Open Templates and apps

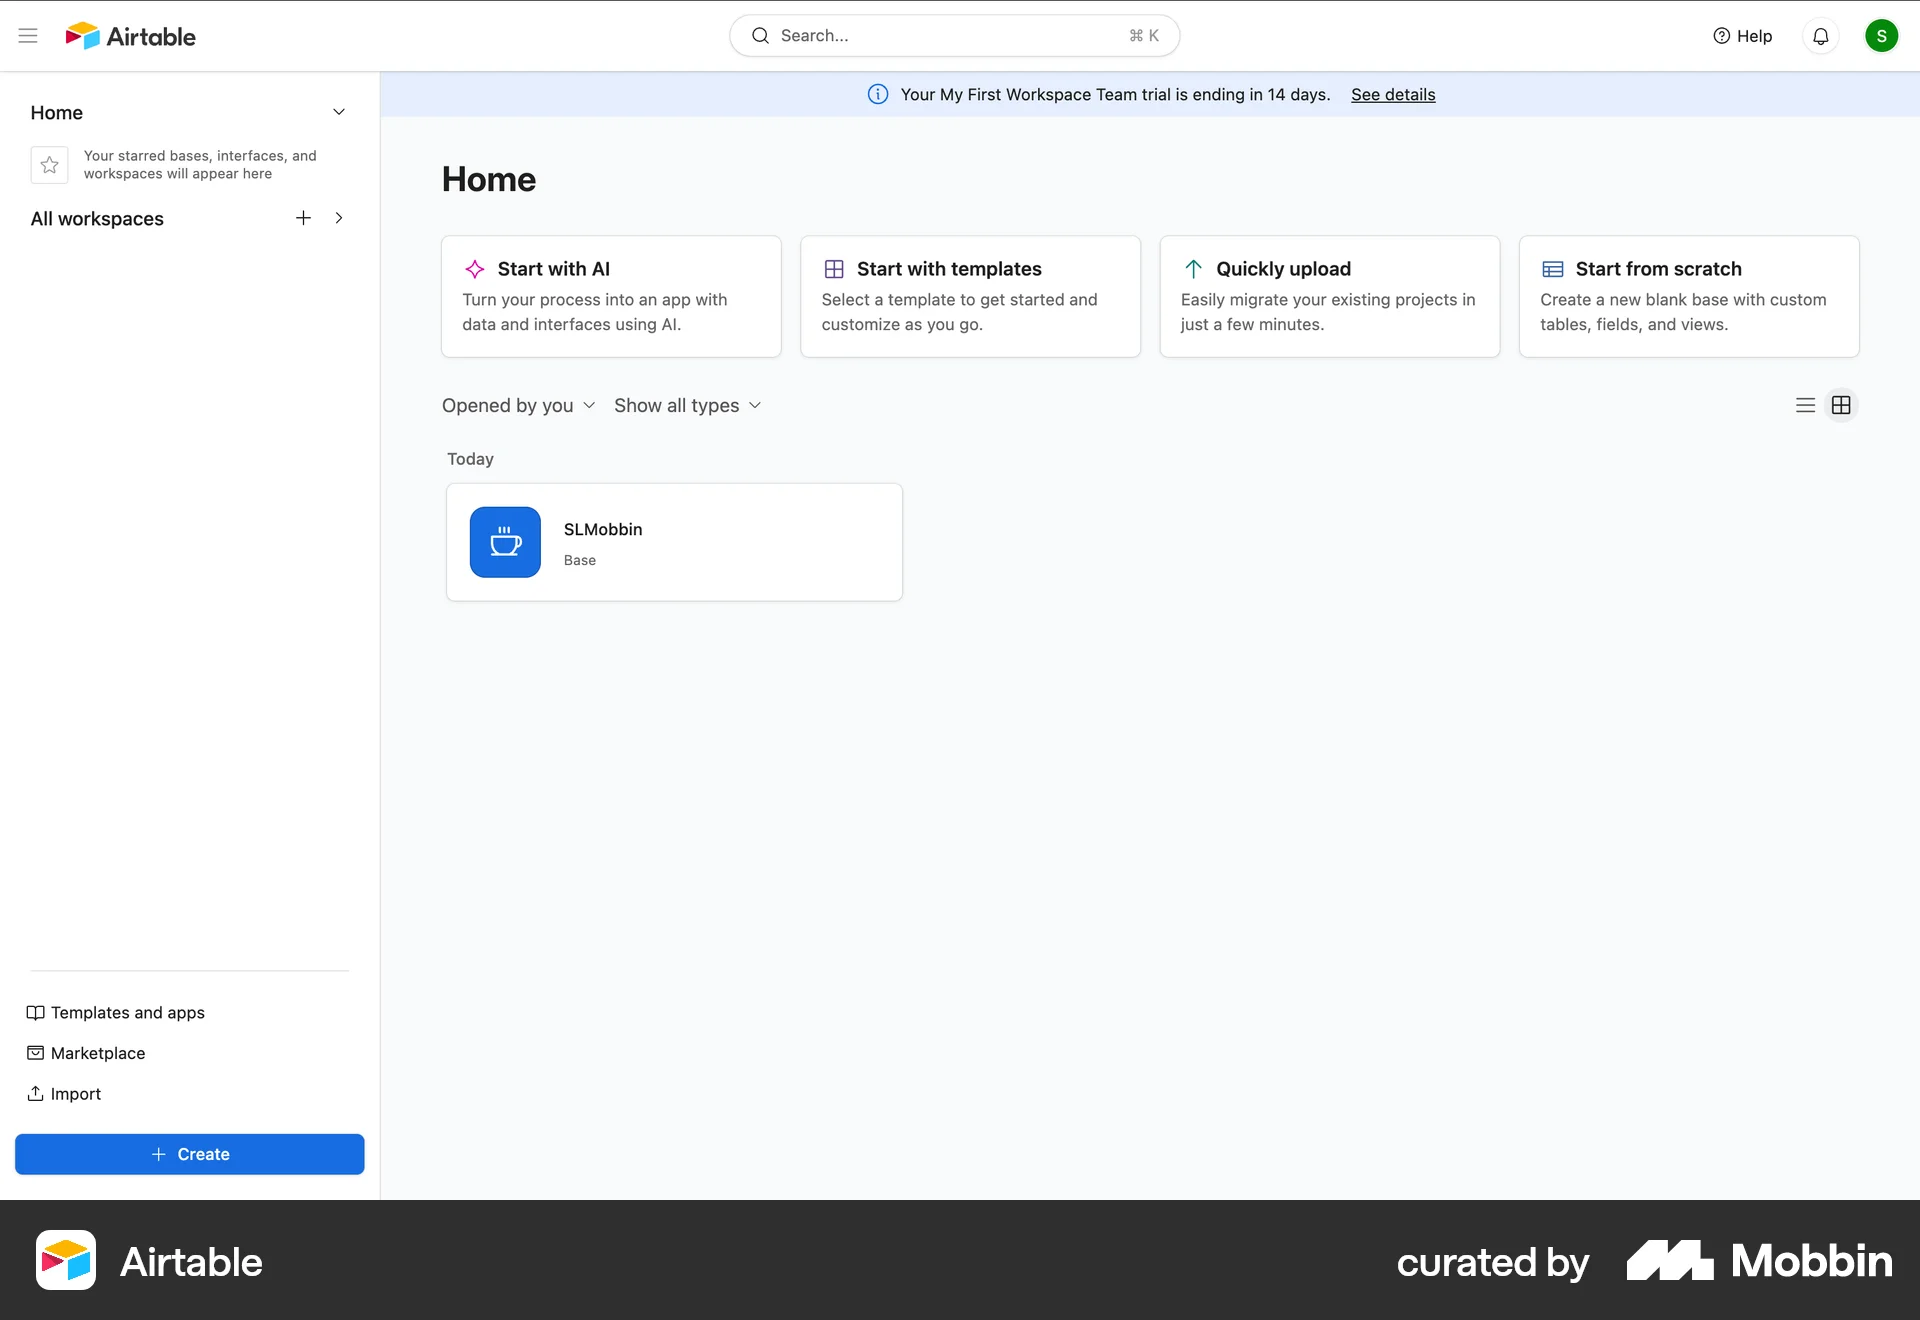(x=127, y=1012)
